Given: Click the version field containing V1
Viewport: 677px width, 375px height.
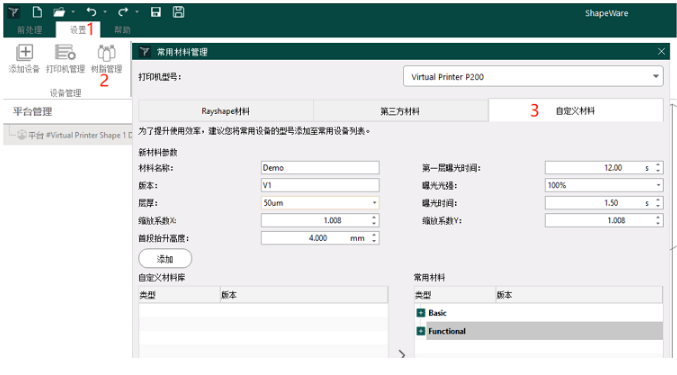Looking at the screenshot, I should [x=320, y=185].
